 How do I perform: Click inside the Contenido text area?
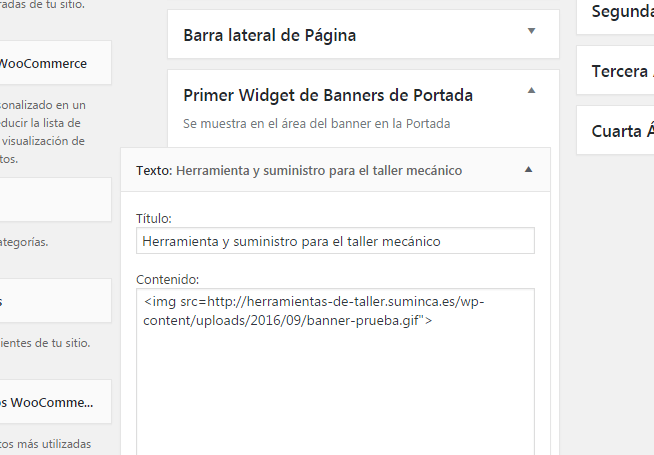[335, 371]
